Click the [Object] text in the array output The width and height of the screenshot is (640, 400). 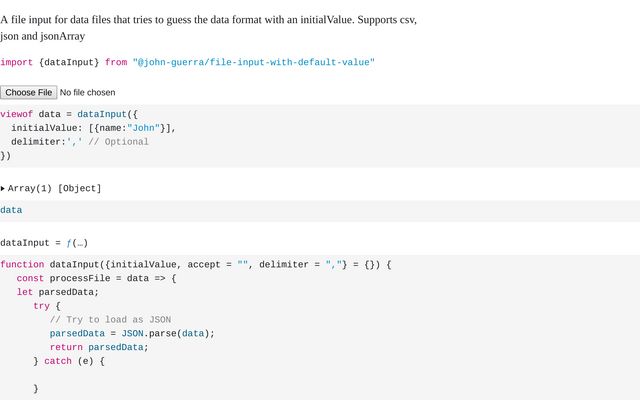click(79, 188)
